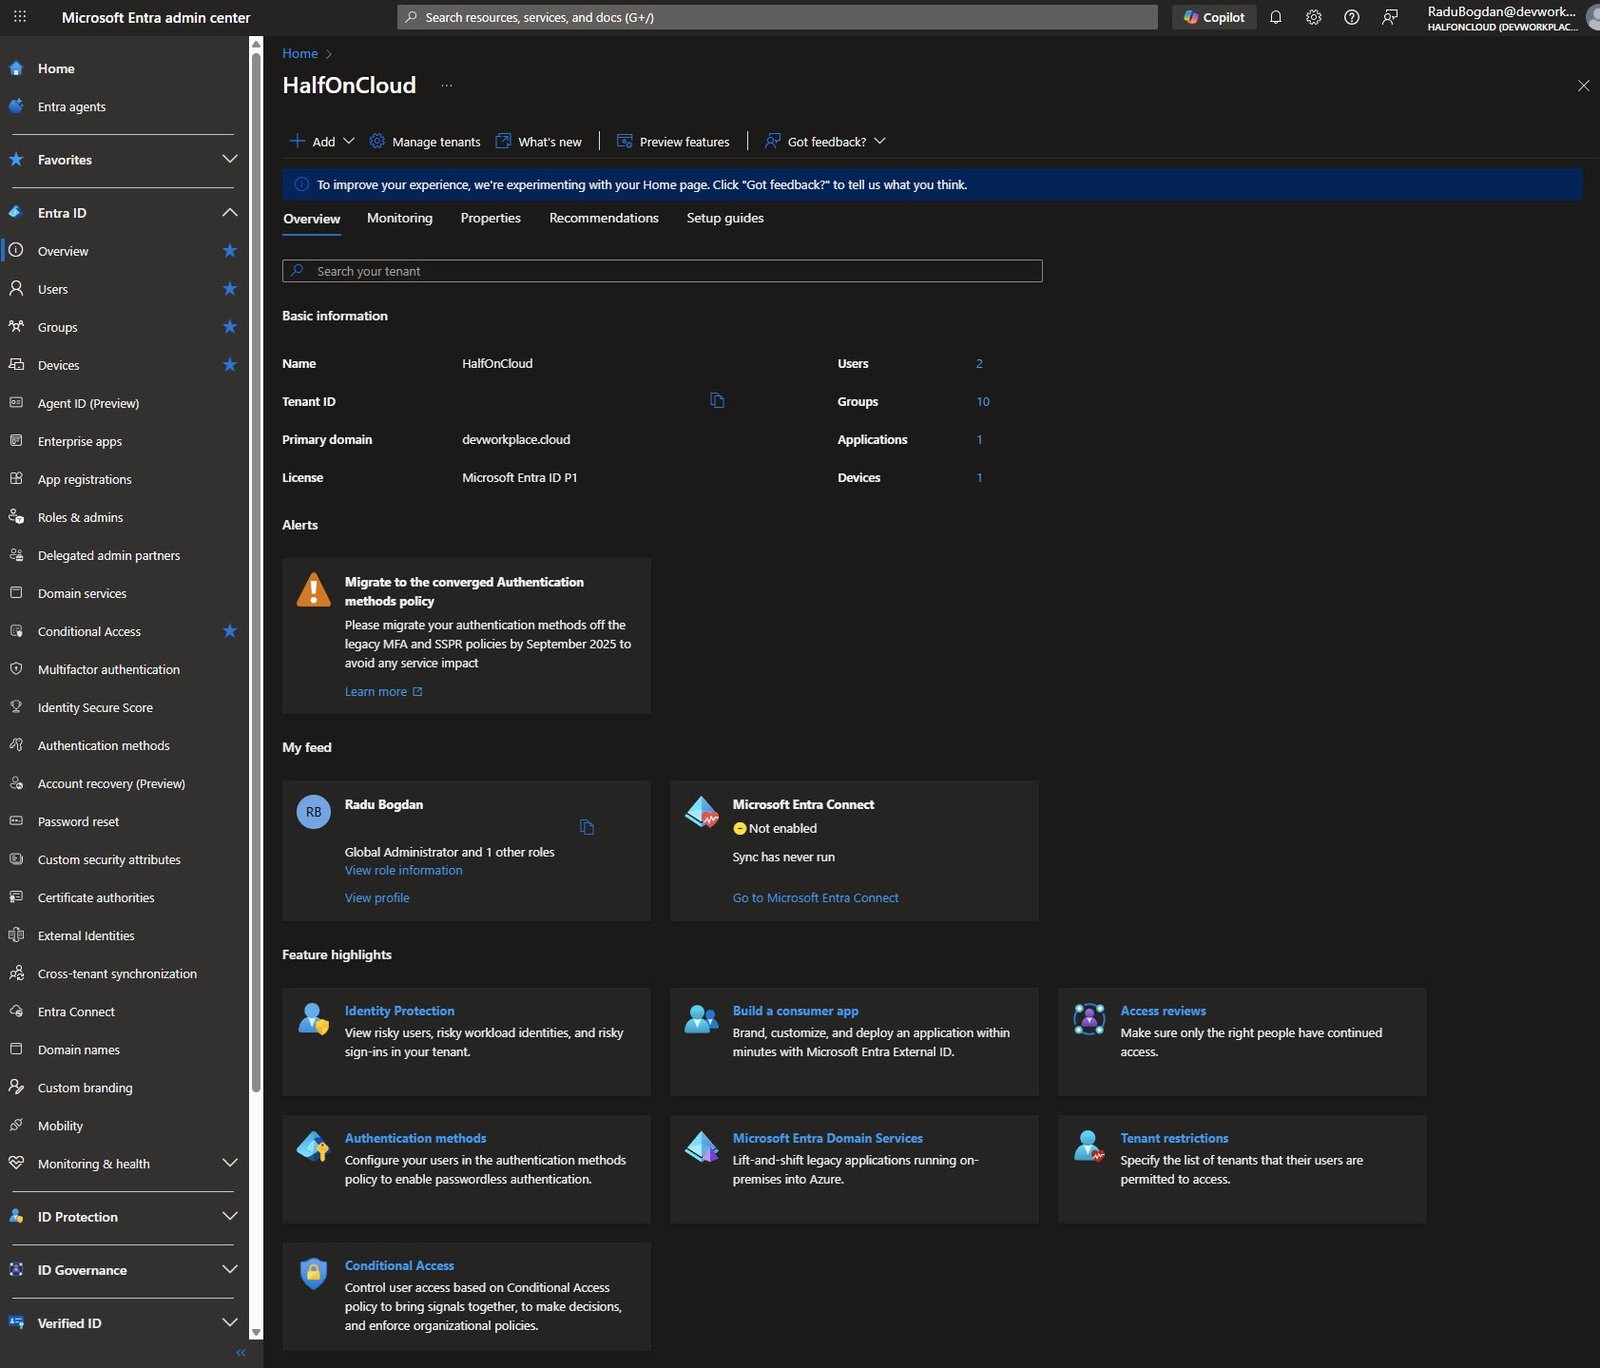This screenshot has height=1368, width=1600.
Task: Open the Recommendations tab
Action: coord(603,218)
